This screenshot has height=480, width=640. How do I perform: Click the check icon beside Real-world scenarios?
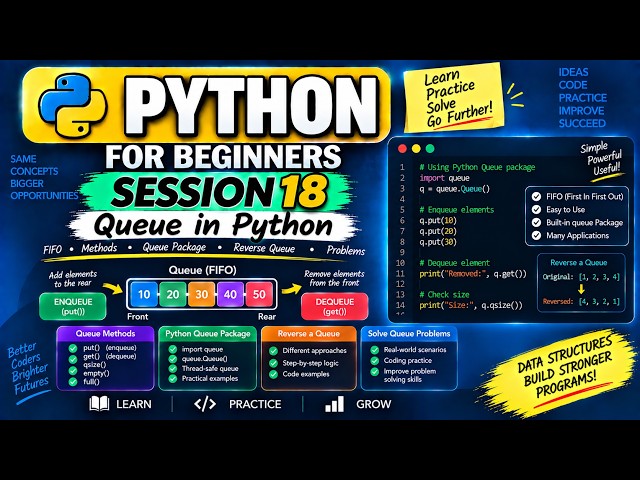tap(374, 350)
